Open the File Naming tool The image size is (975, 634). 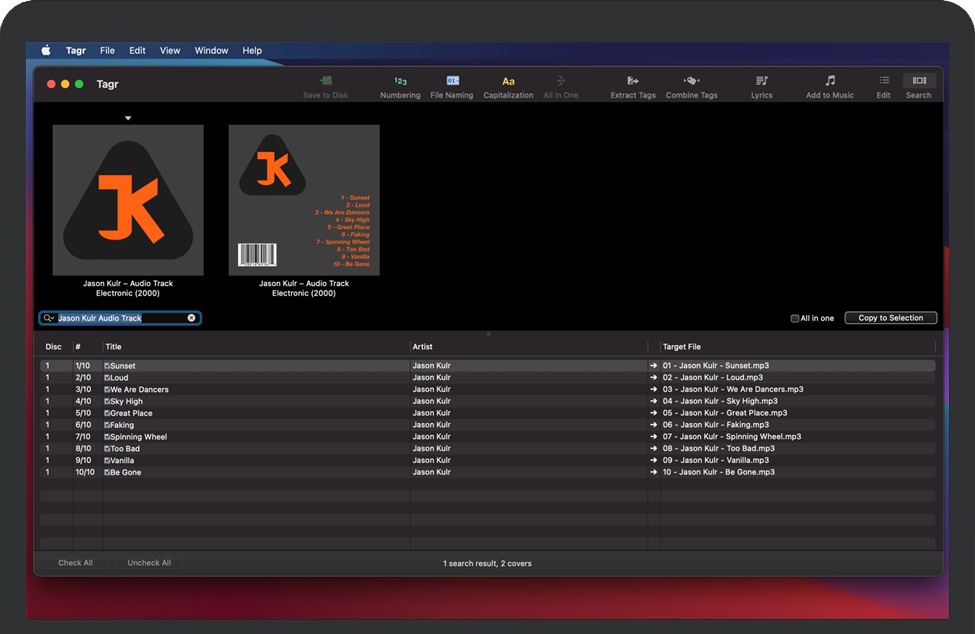pyautogui.click(x=451, y=86)
